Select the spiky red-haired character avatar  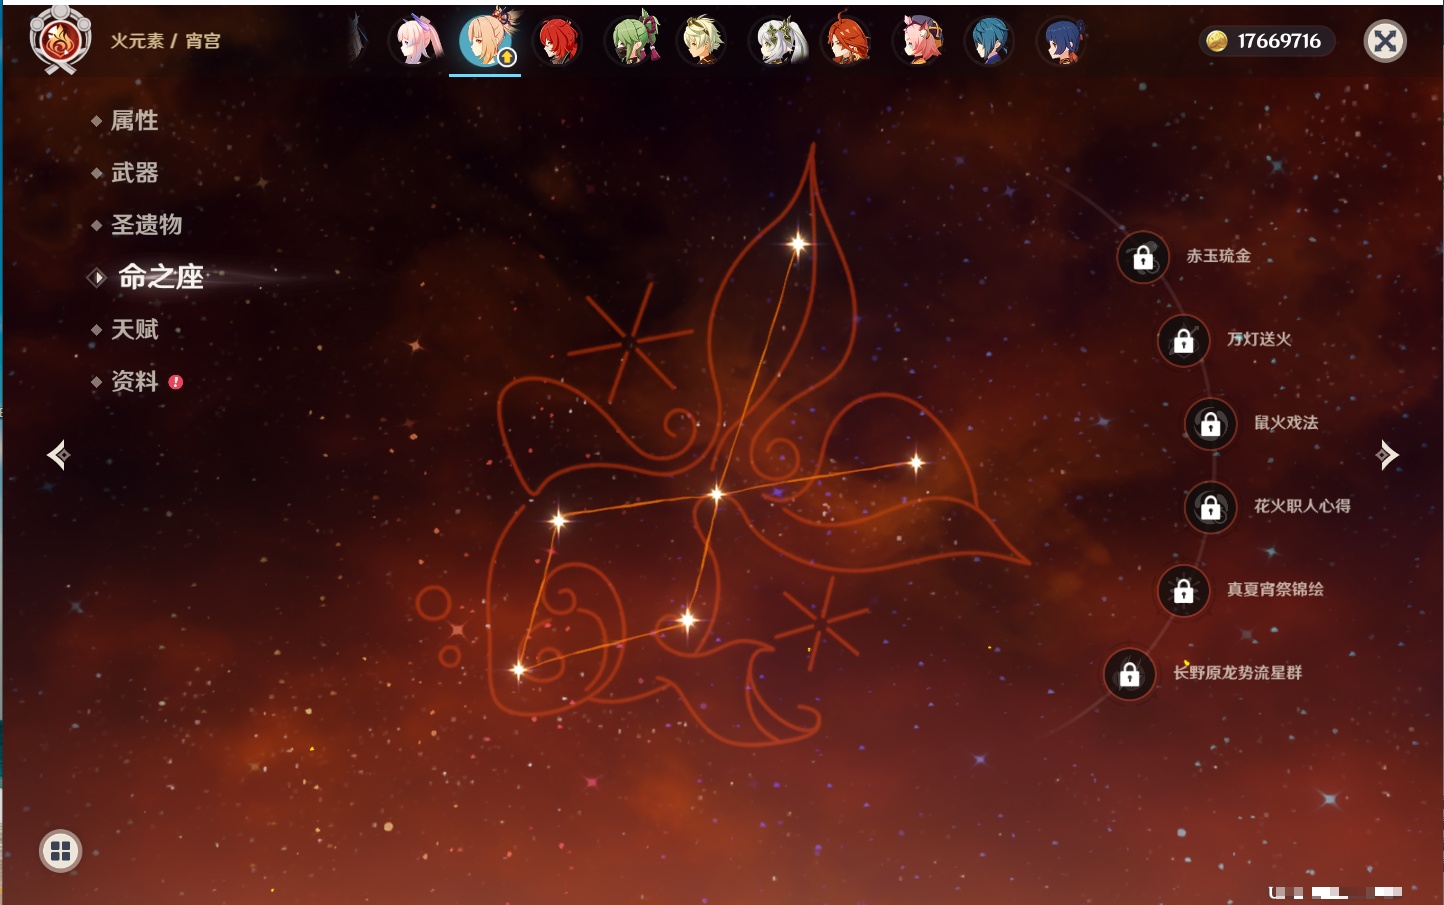click(x=557, y=41)
